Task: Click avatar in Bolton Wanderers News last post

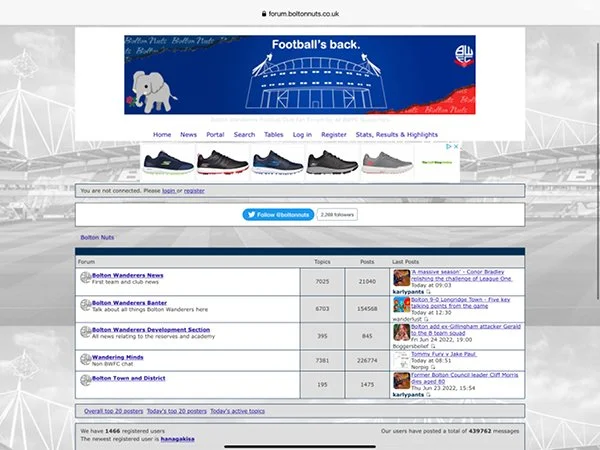Action: pos(401,278)
